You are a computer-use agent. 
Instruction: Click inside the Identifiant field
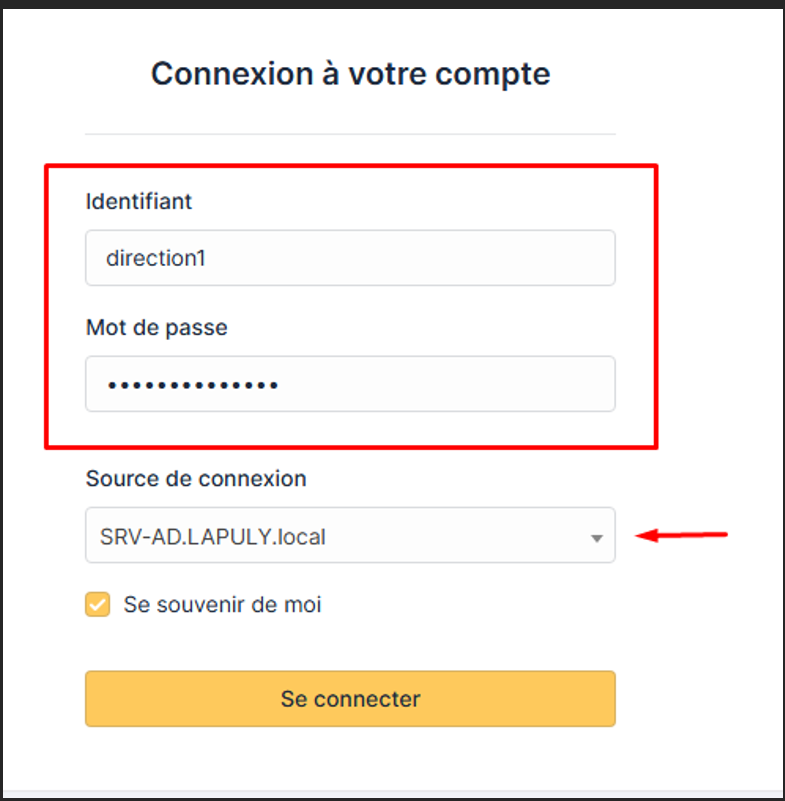point(350,258)
